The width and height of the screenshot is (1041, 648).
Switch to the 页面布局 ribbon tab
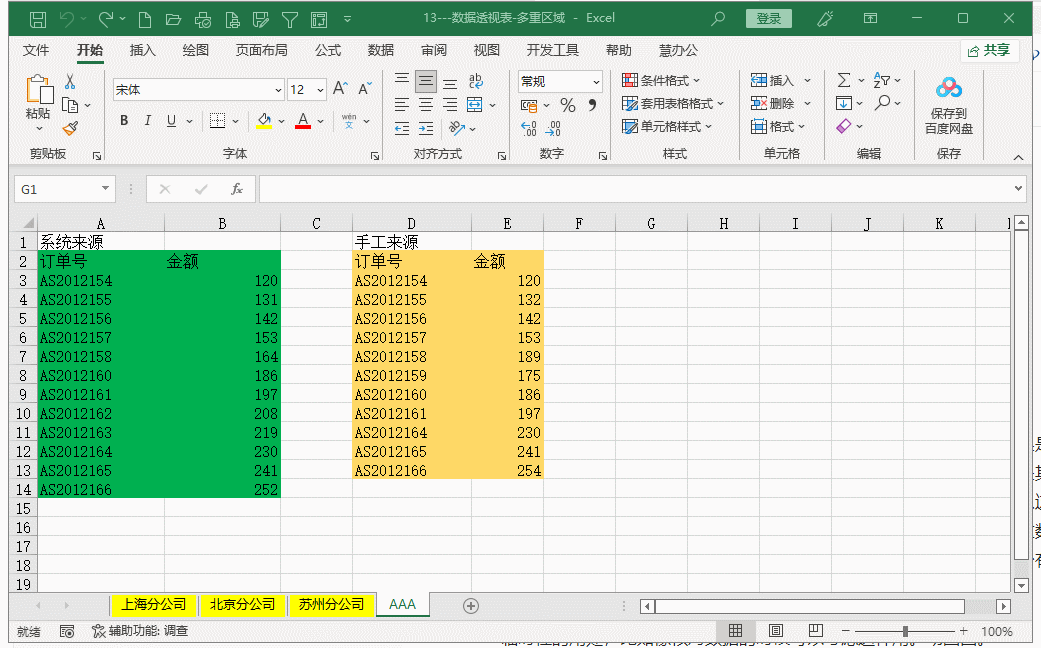point(262,50)
